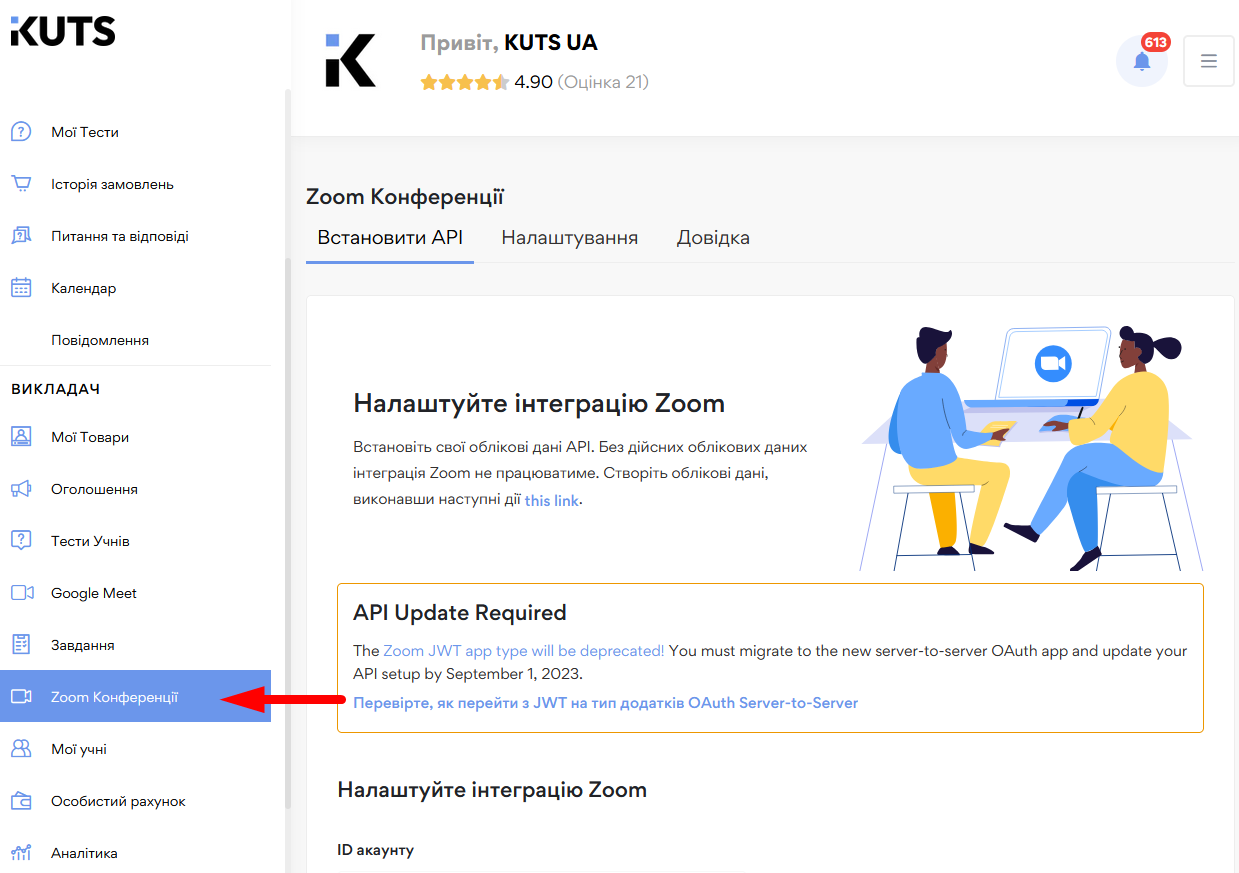This screenshot has width=1239, height=873.
Task: Select the Zoom Конференції camera icon
Action: click(x=22, y=696)
